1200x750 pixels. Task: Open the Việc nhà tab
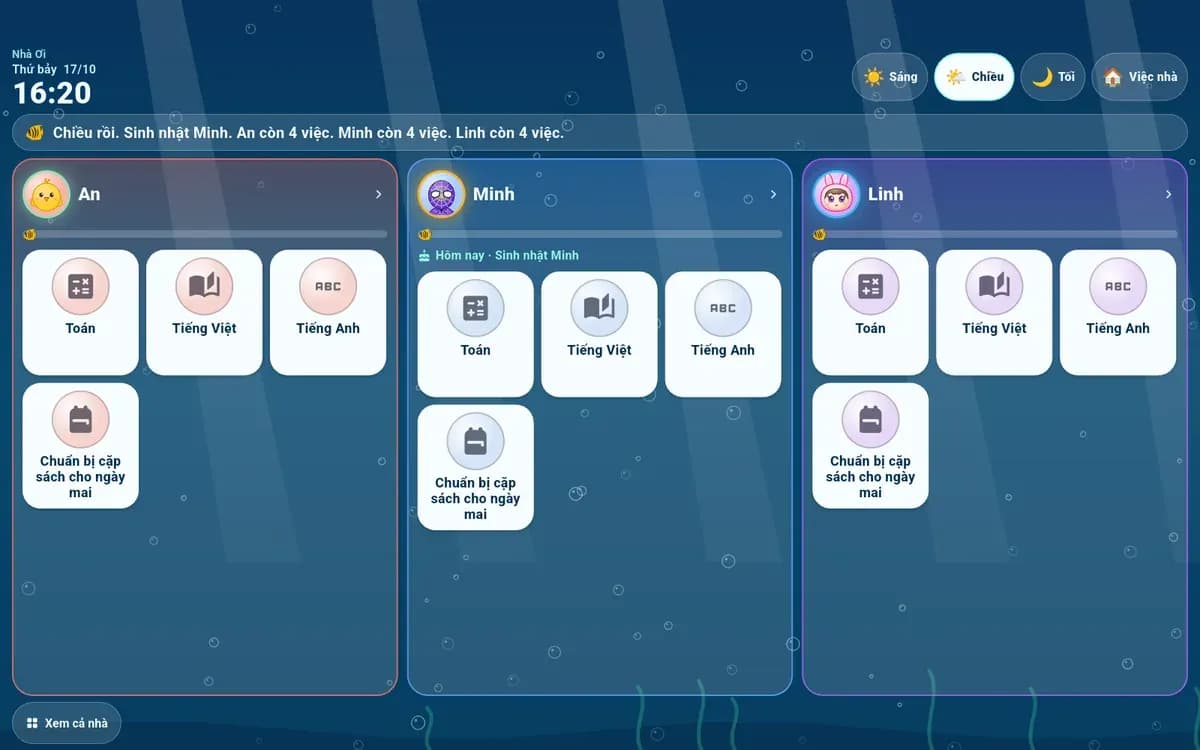tap(1140, 77)
